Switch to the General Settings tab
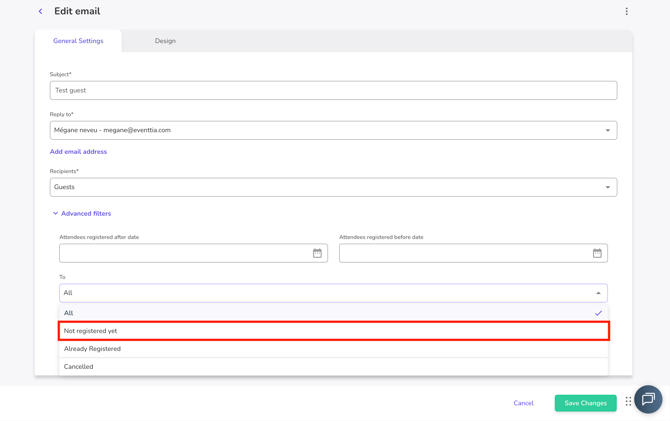 click(78, 41)
